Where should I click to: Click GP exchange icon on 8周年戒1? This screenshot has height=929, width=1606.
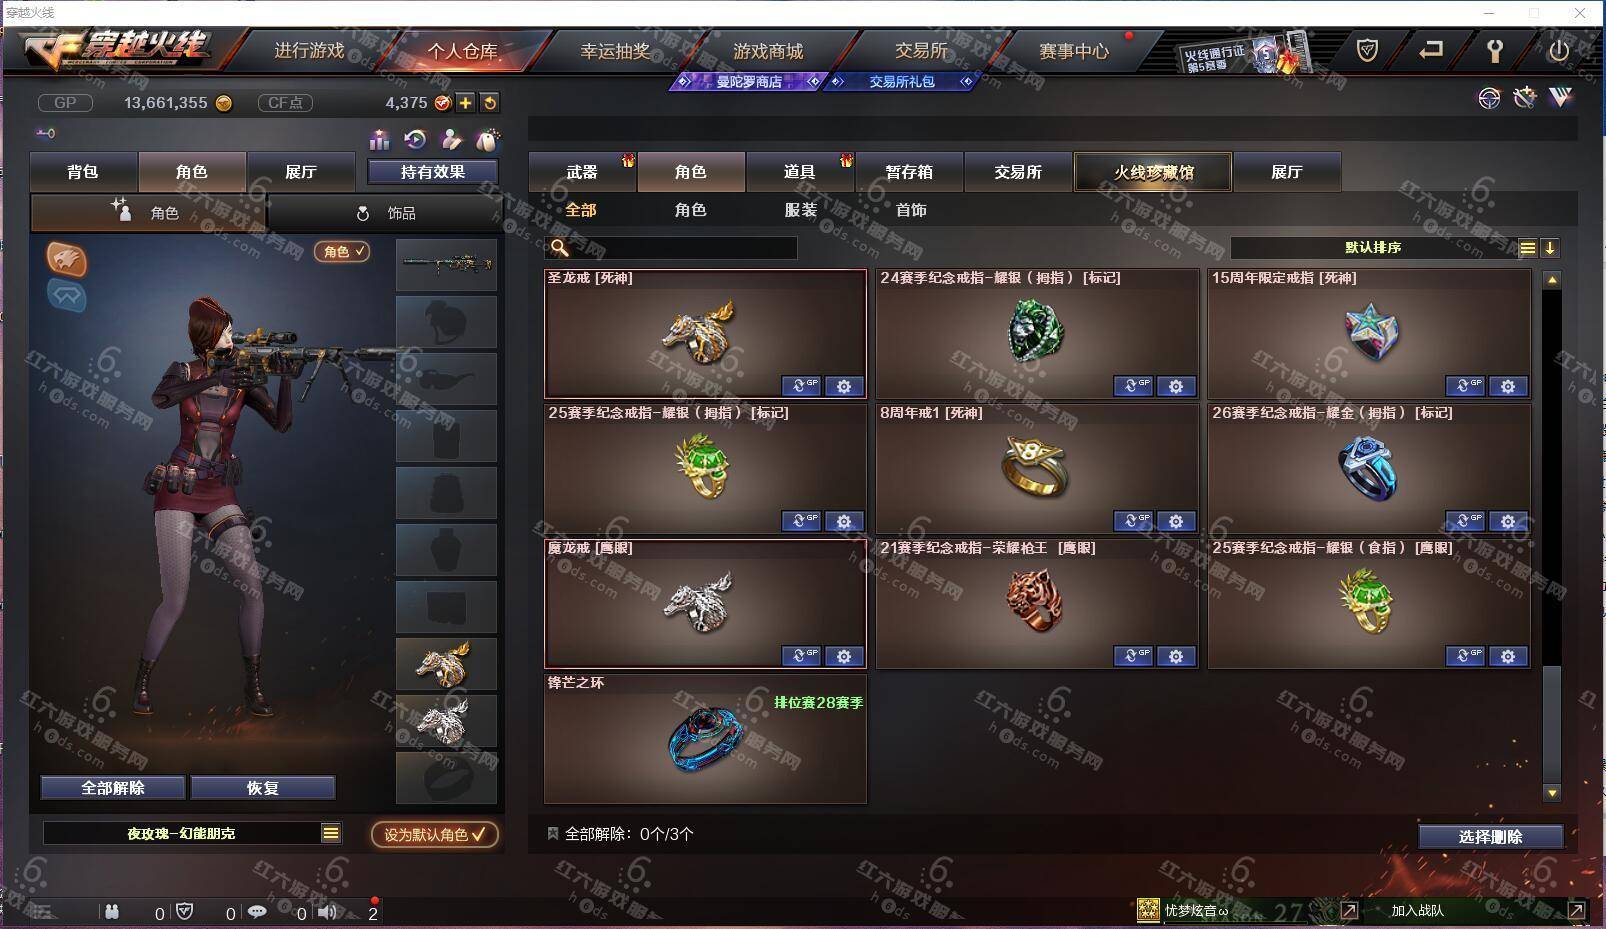tap(1133, 521)
